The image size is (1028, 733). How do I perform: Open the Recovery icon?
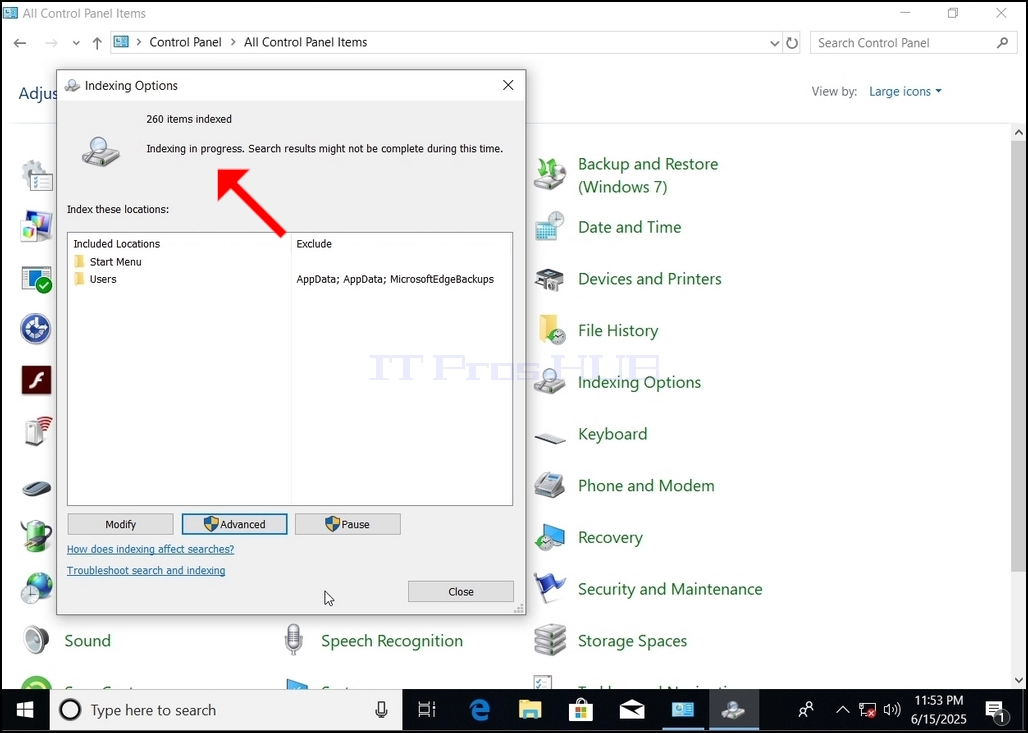pos(549,538)
